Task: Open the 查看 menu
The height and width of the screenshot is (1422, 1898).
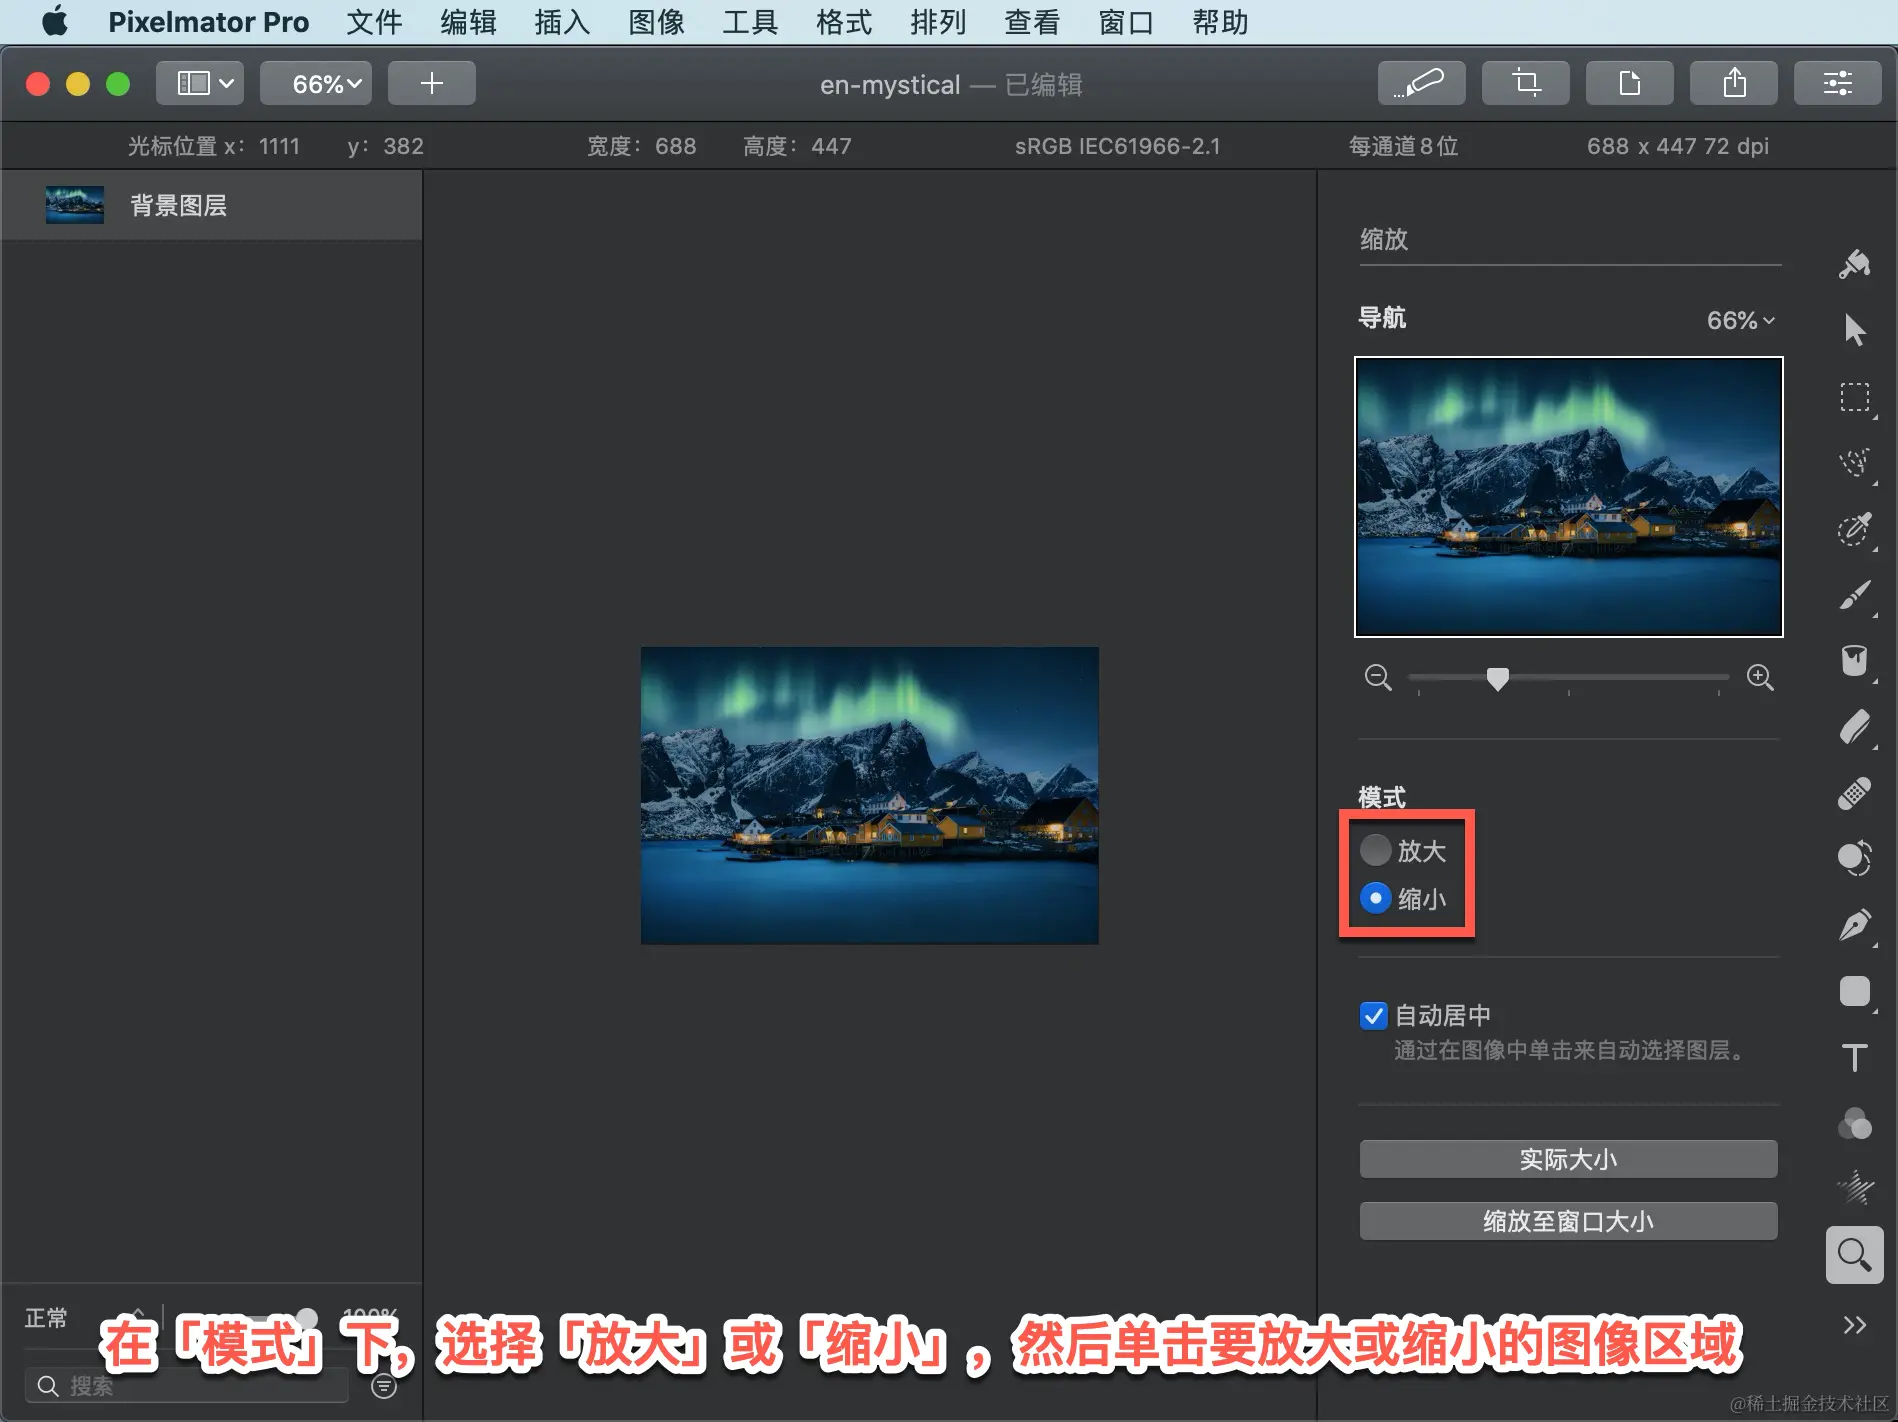Action: 1032,22
